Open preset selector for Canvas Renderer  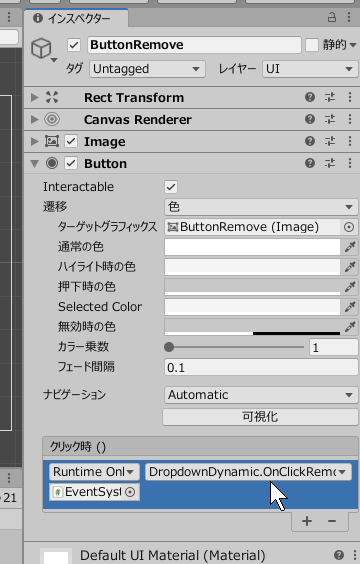click(330, 119)
